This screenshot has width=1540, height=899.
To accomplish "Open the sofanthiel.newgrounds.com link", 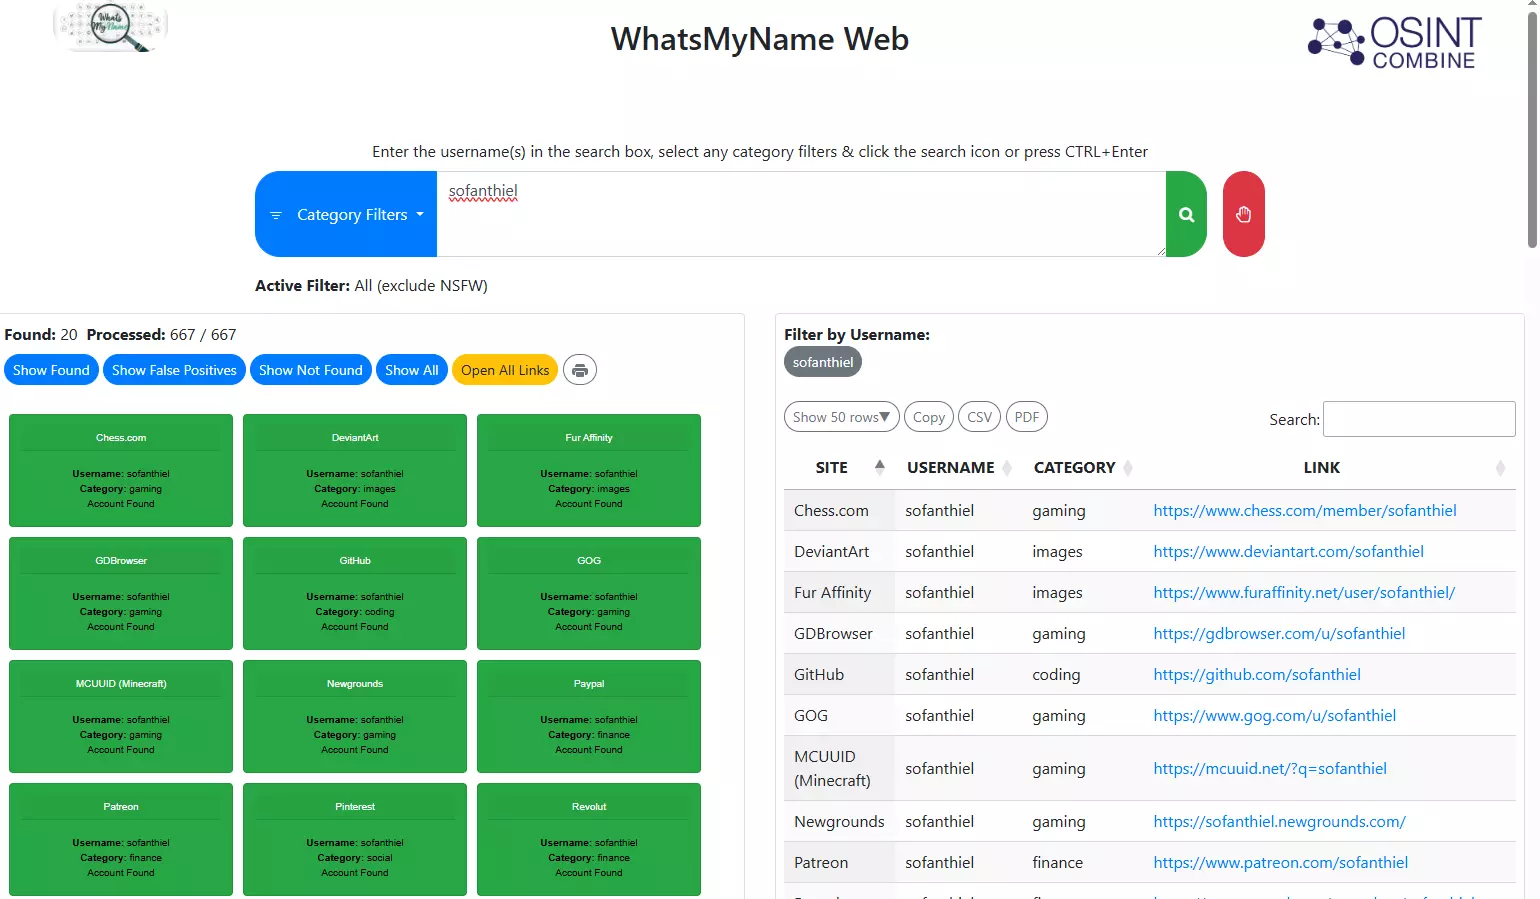I will coord(1280,821).
